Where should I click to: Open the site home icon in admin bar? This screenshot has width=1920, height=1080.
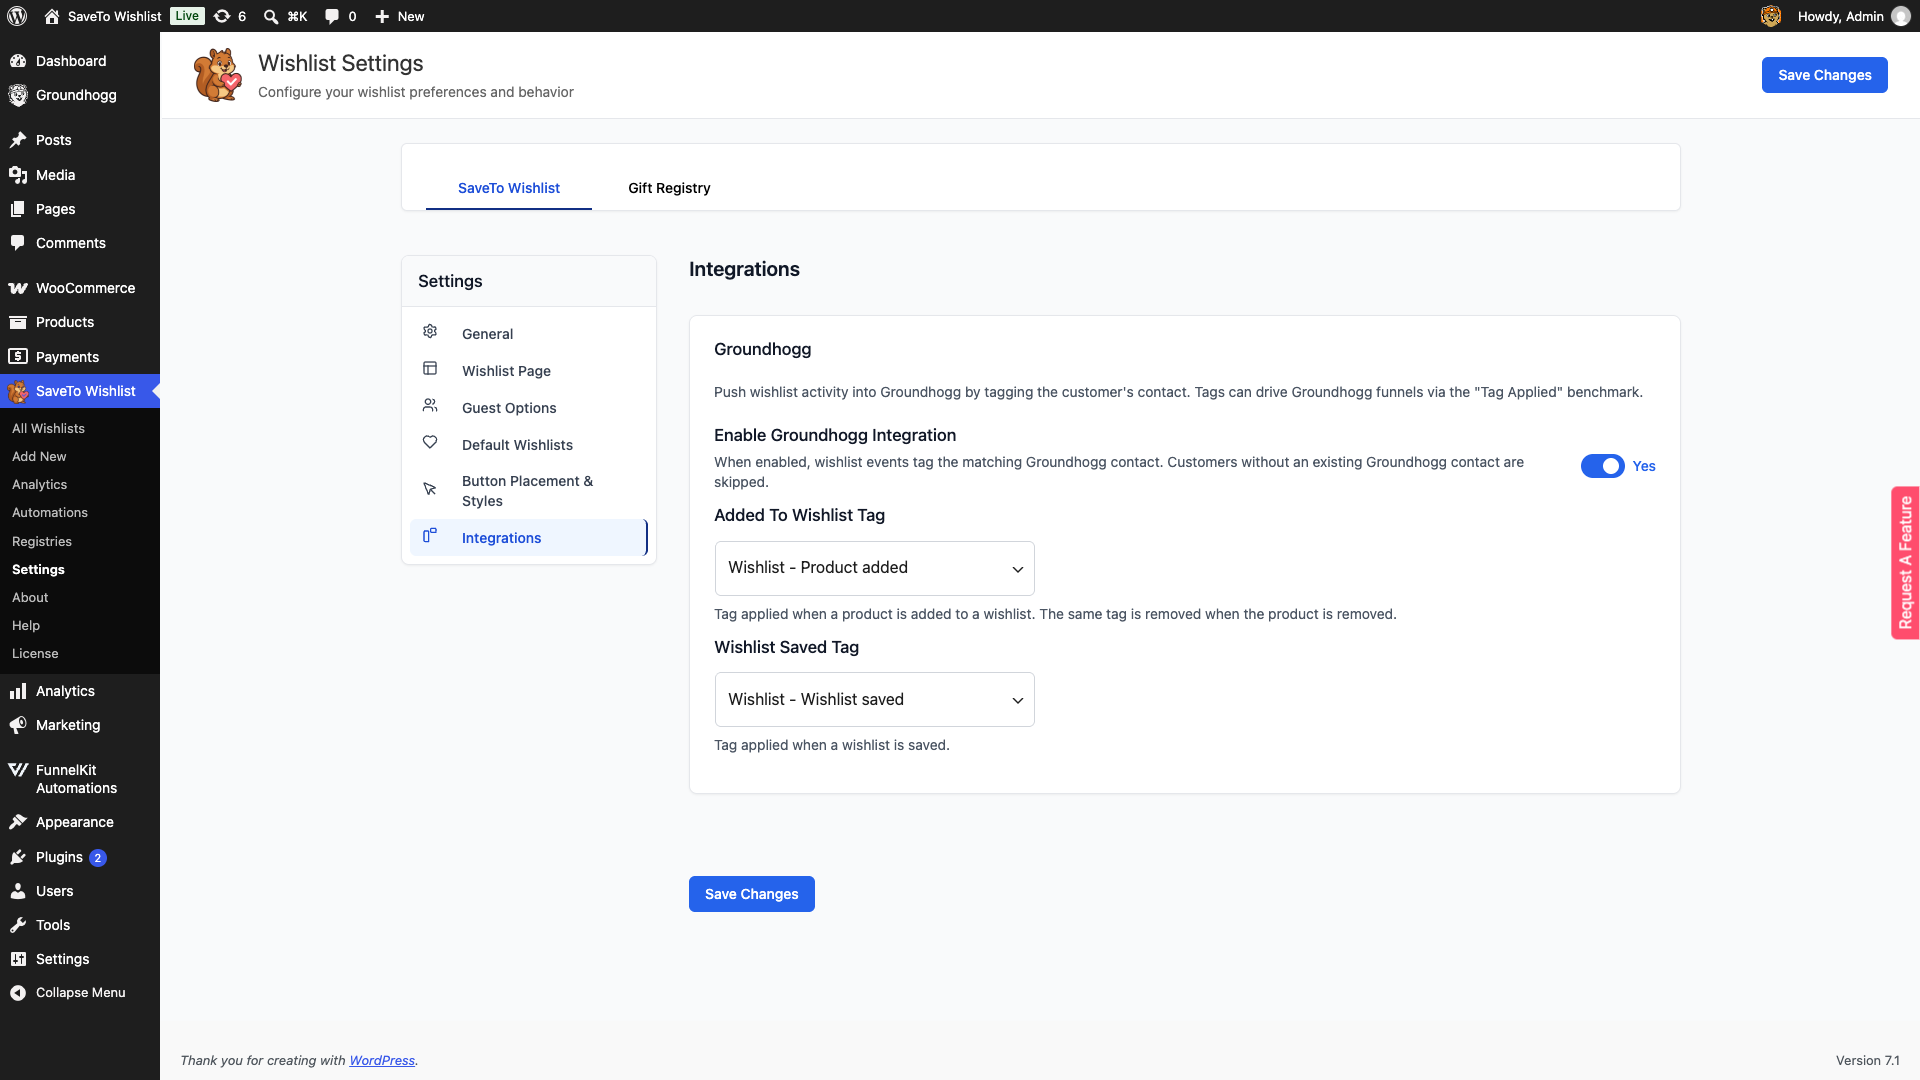(52, 16)
